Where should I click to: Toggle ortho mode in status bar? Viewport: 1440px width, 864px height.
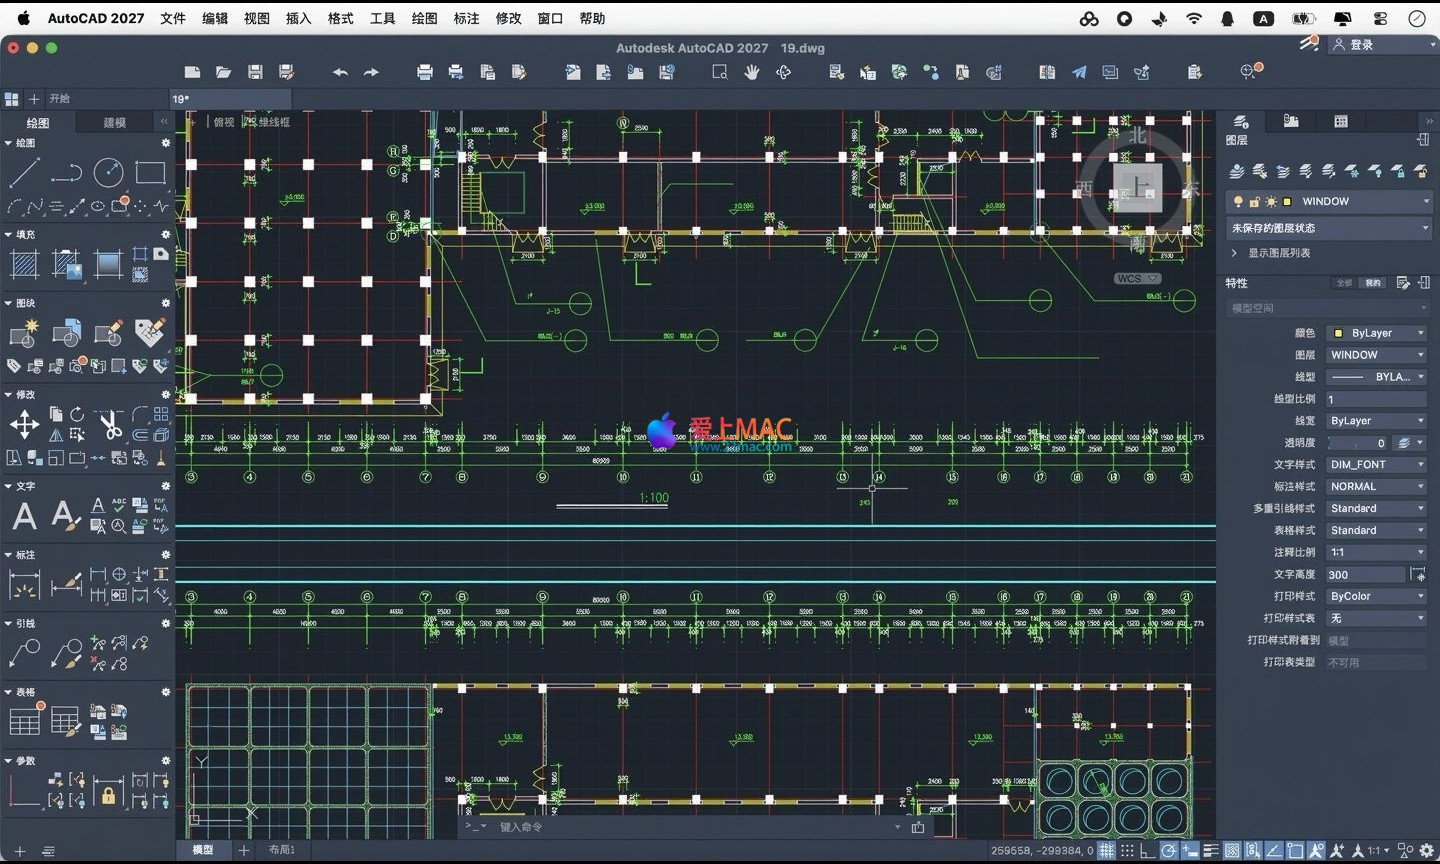coord(1147,850)
